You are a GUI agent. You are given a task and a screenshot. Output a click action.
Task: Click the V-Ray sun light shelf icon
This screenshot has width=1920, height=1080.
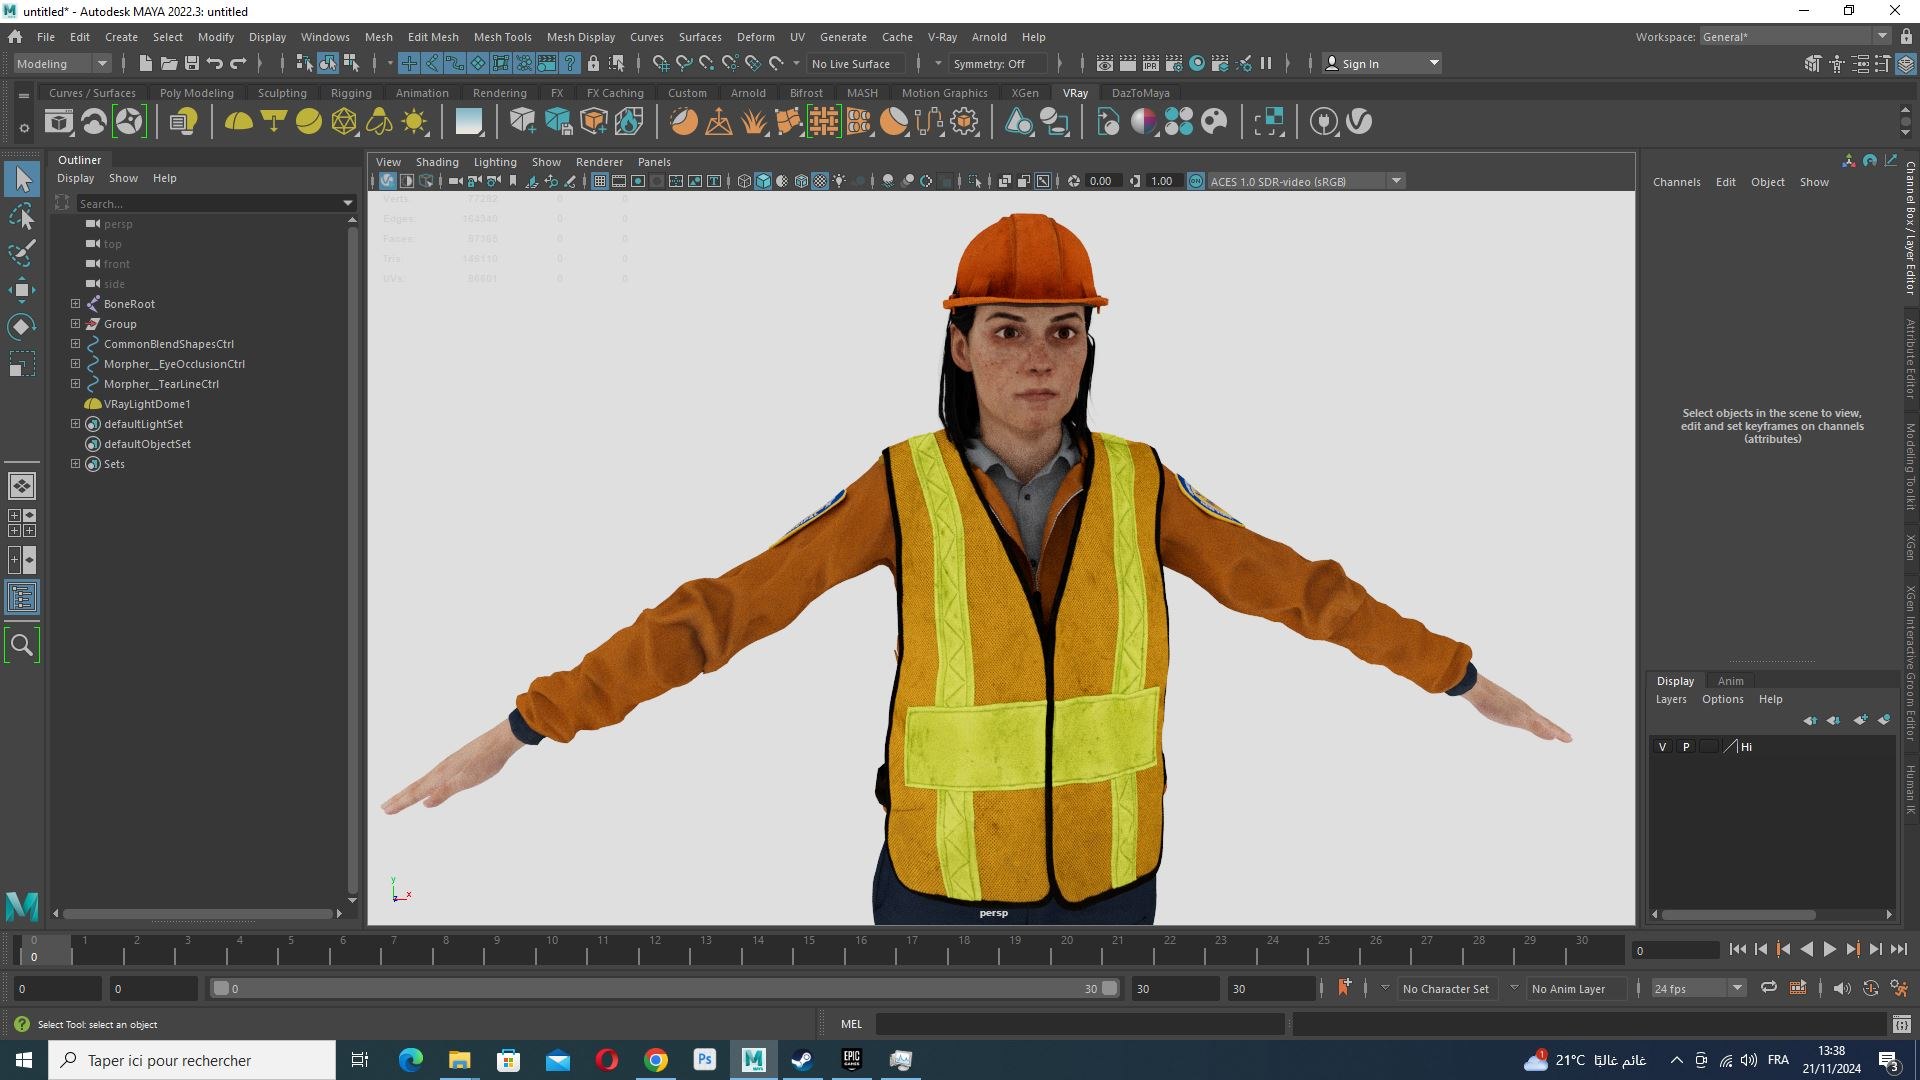click(414, 122)
